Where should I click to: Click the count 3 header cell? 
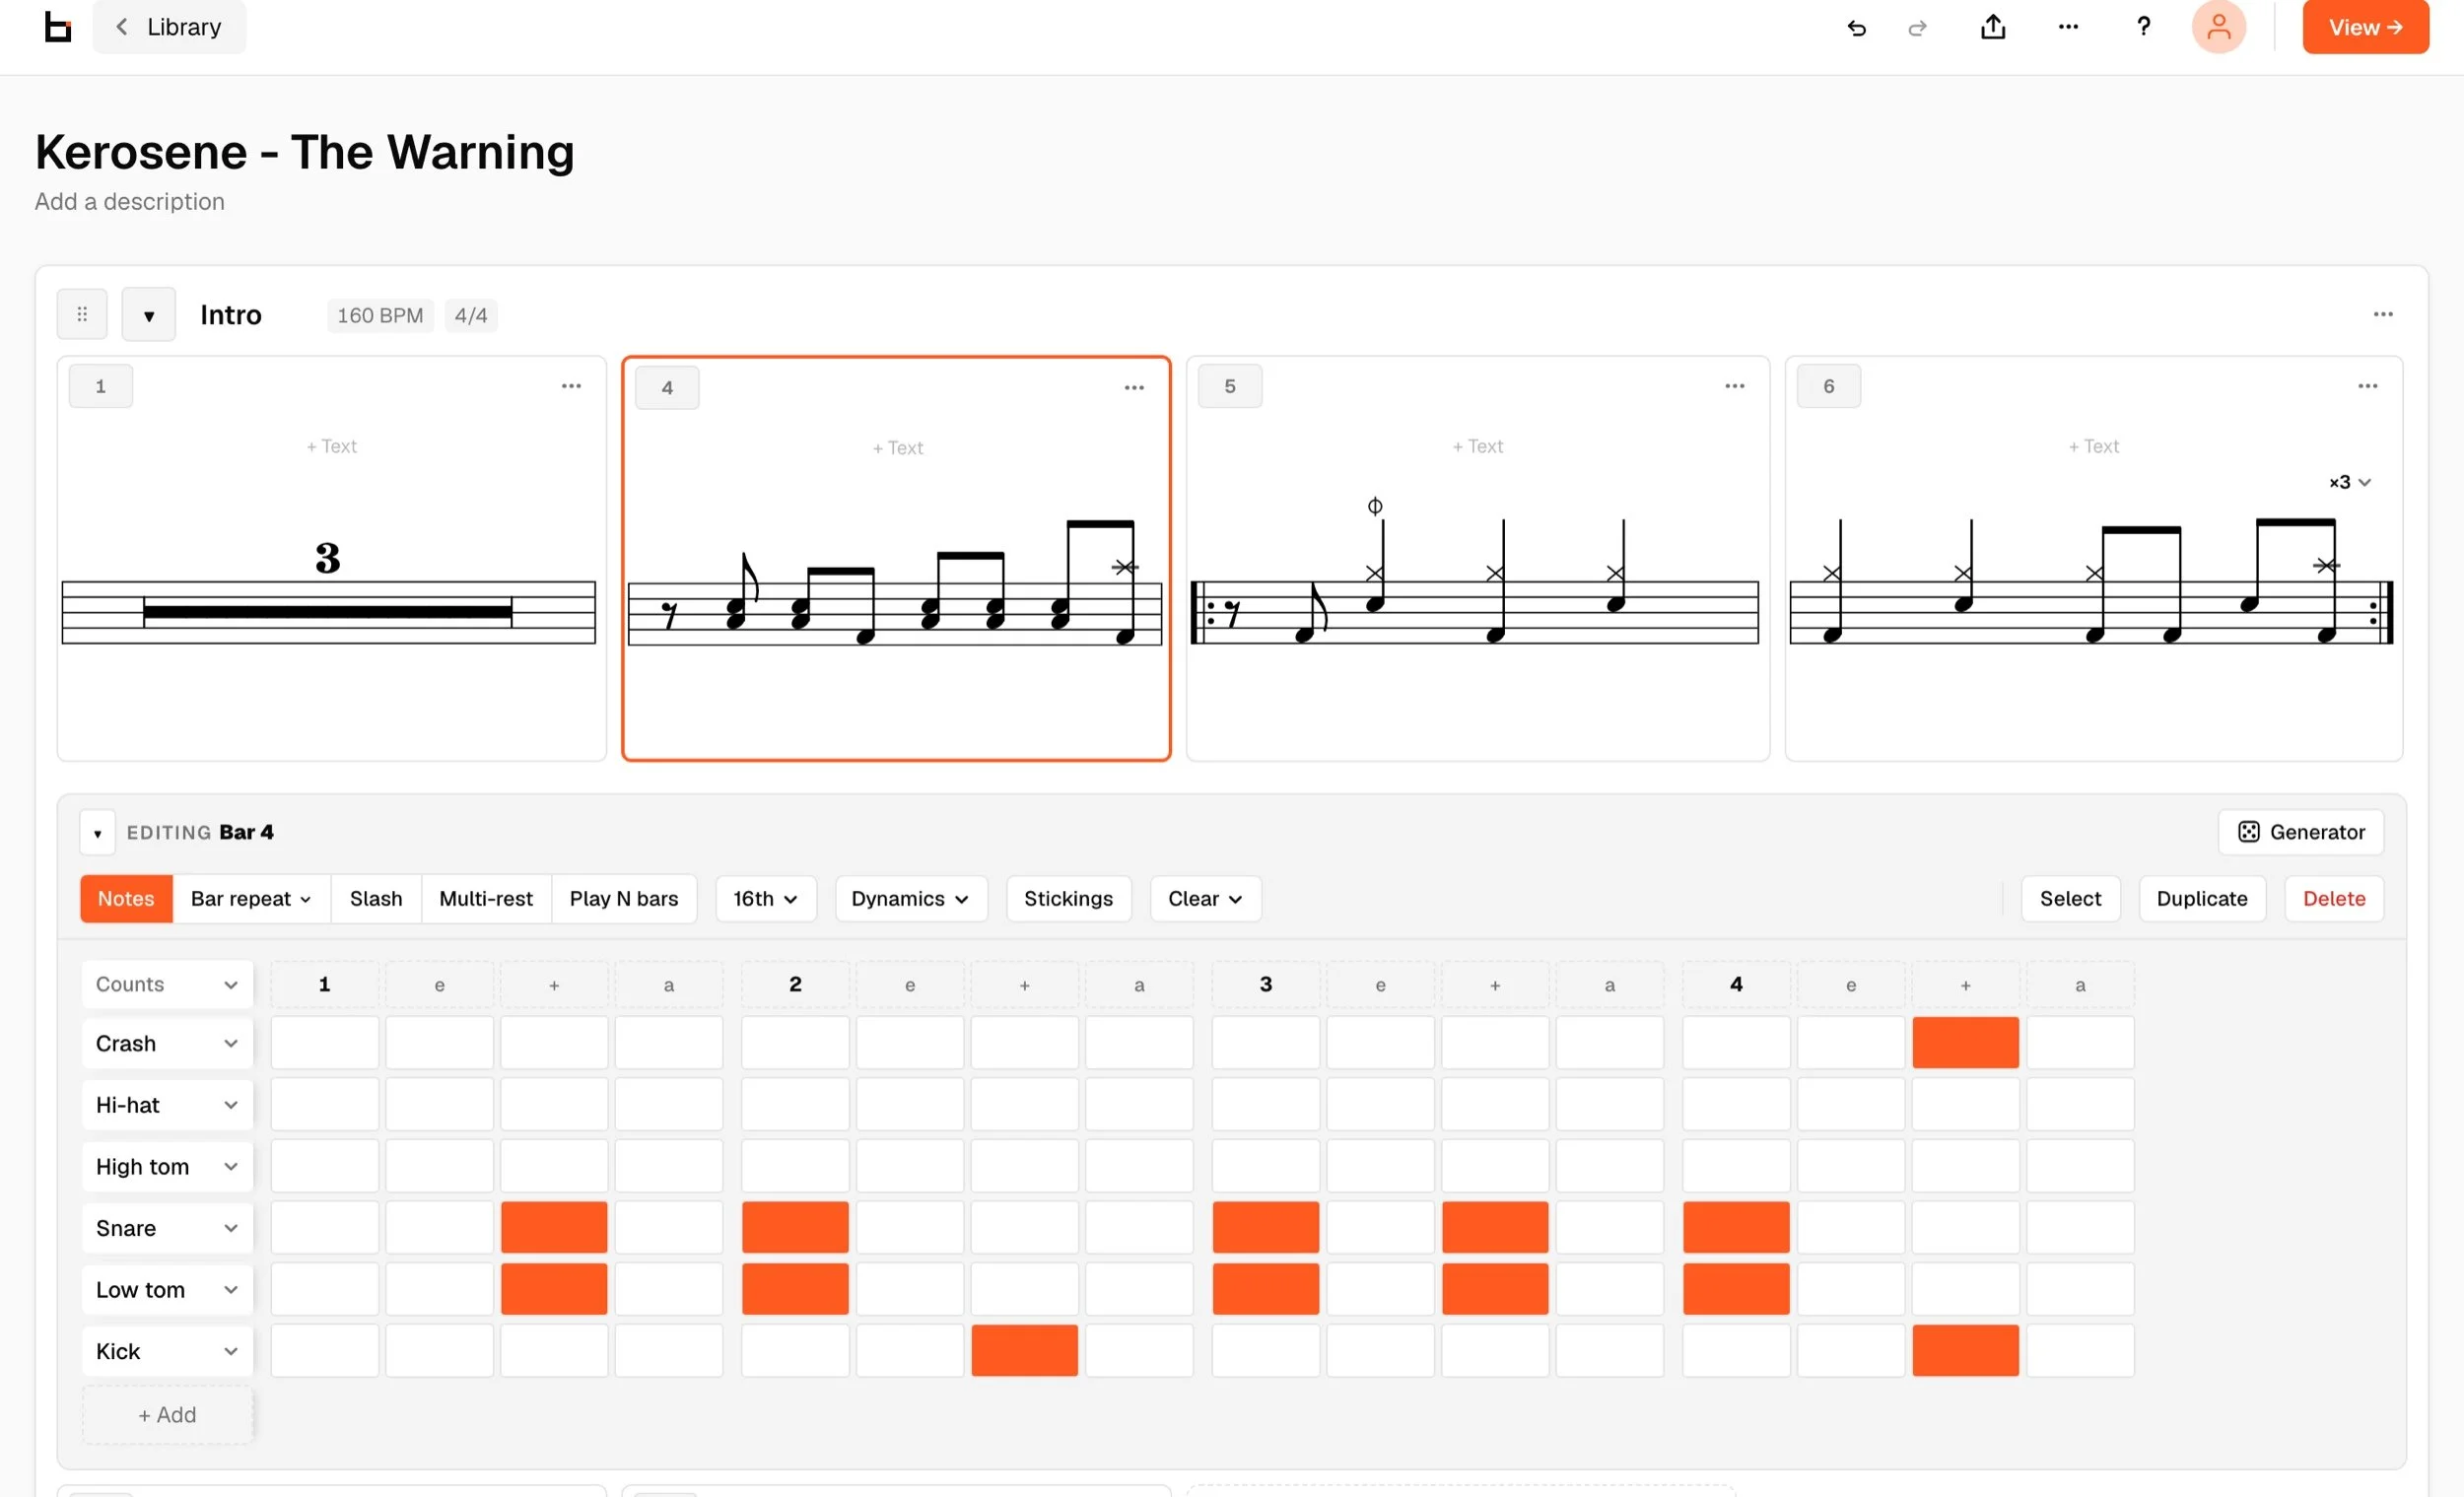coord(1265,985)
